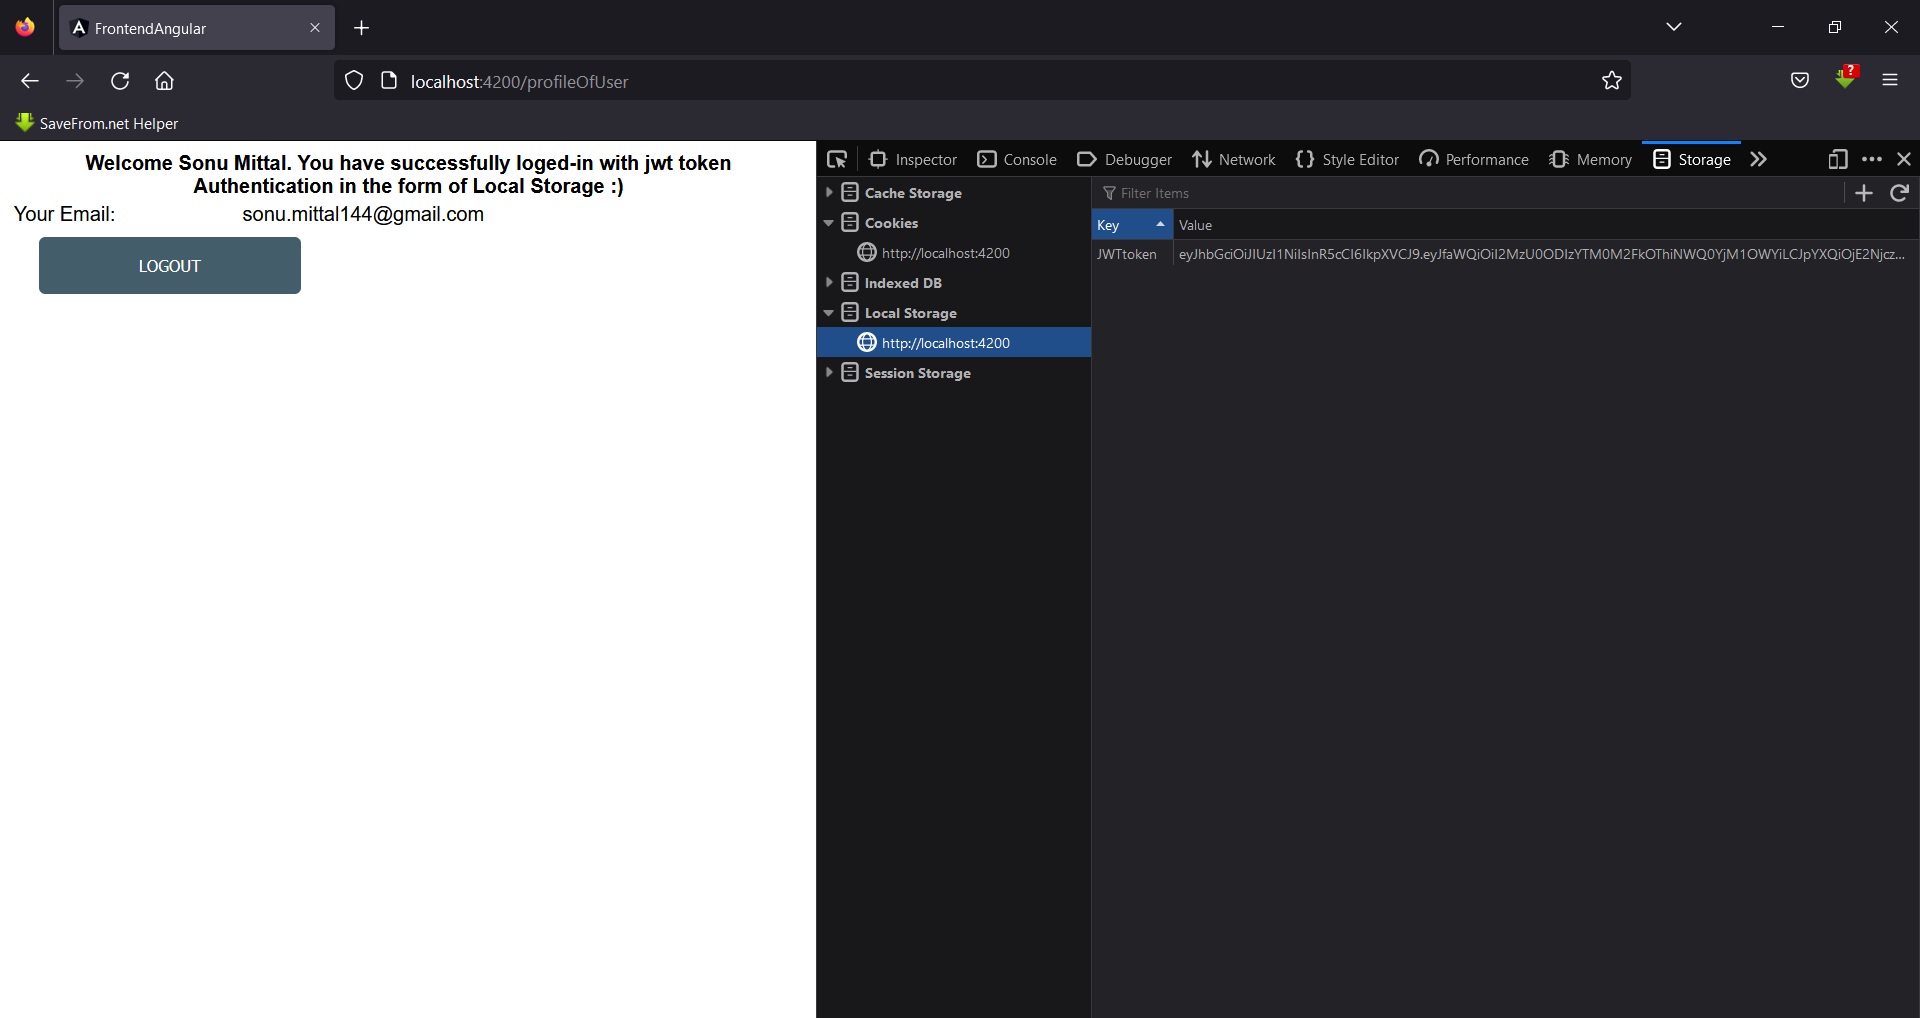Add a new storage item with plus icon
Image resolution: width=1920 pixels, height=1018 pixels.
(1864, 193)
